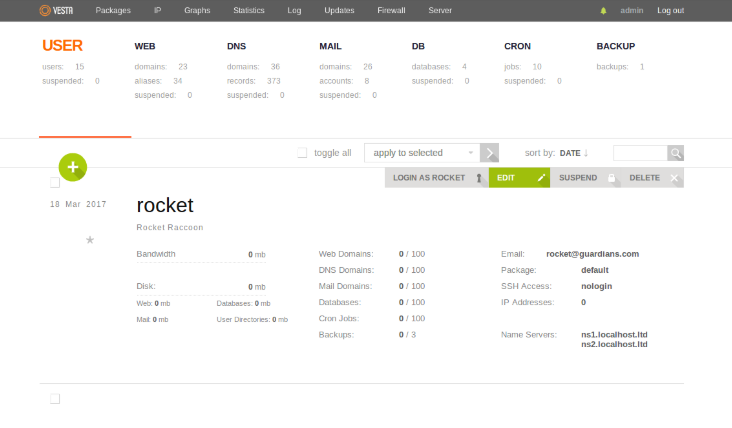This screenshot has width=732, height=428.
Task: Click the email rocket@guardians.com
Action: pos(592,254)
